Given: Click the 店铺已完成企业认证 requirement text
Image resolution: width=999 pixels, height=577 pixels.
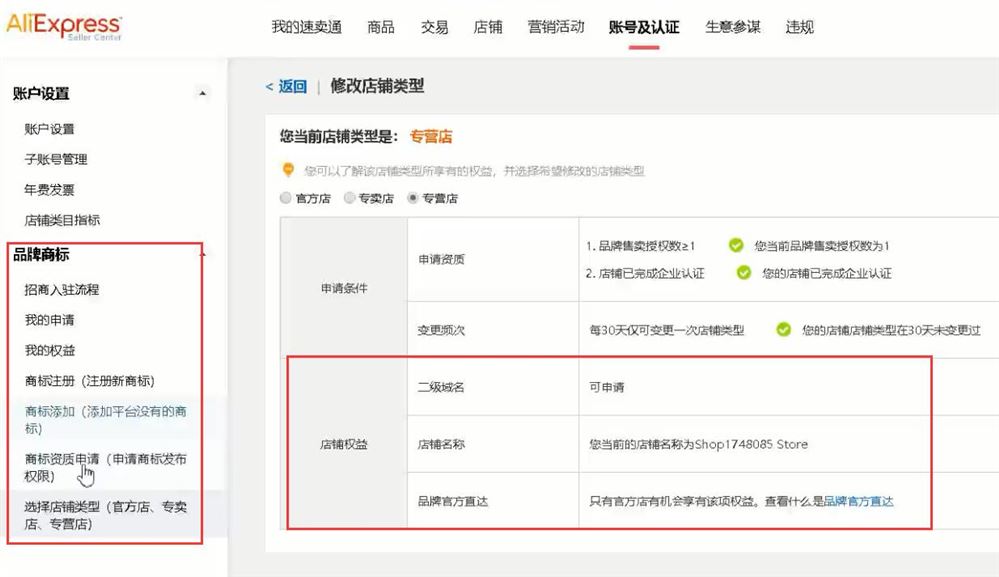Looking at the screenshot, I should pos(645,273).
